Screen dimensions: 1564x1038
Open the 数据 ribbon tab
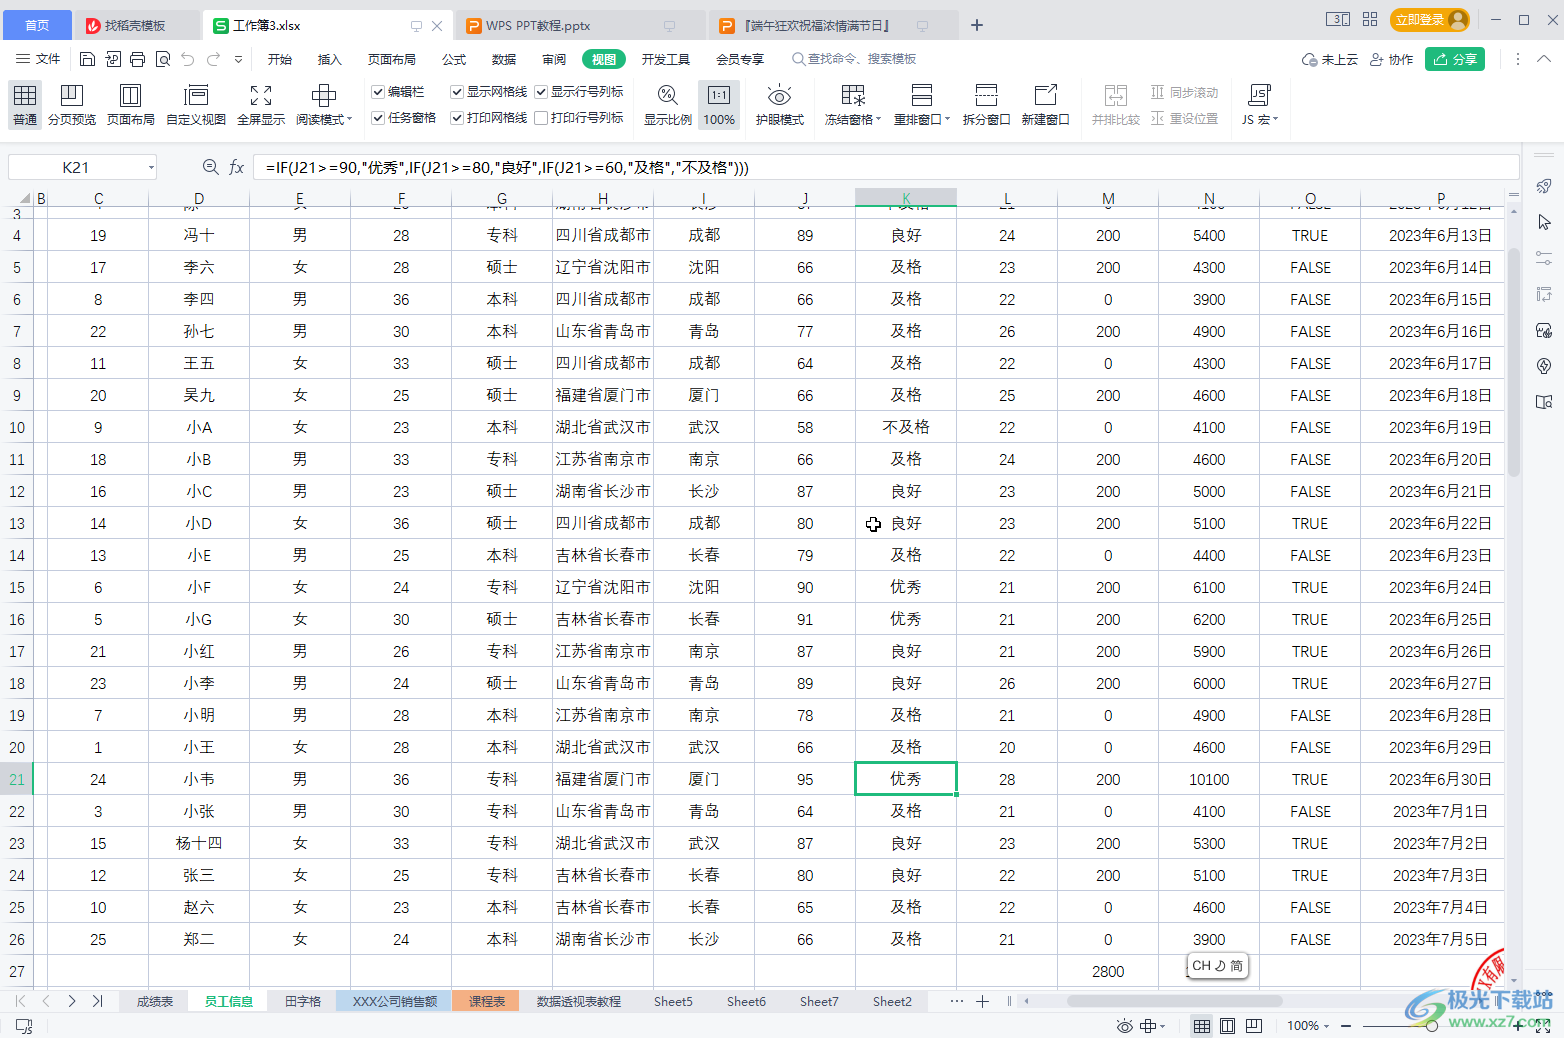coord(504,59)
